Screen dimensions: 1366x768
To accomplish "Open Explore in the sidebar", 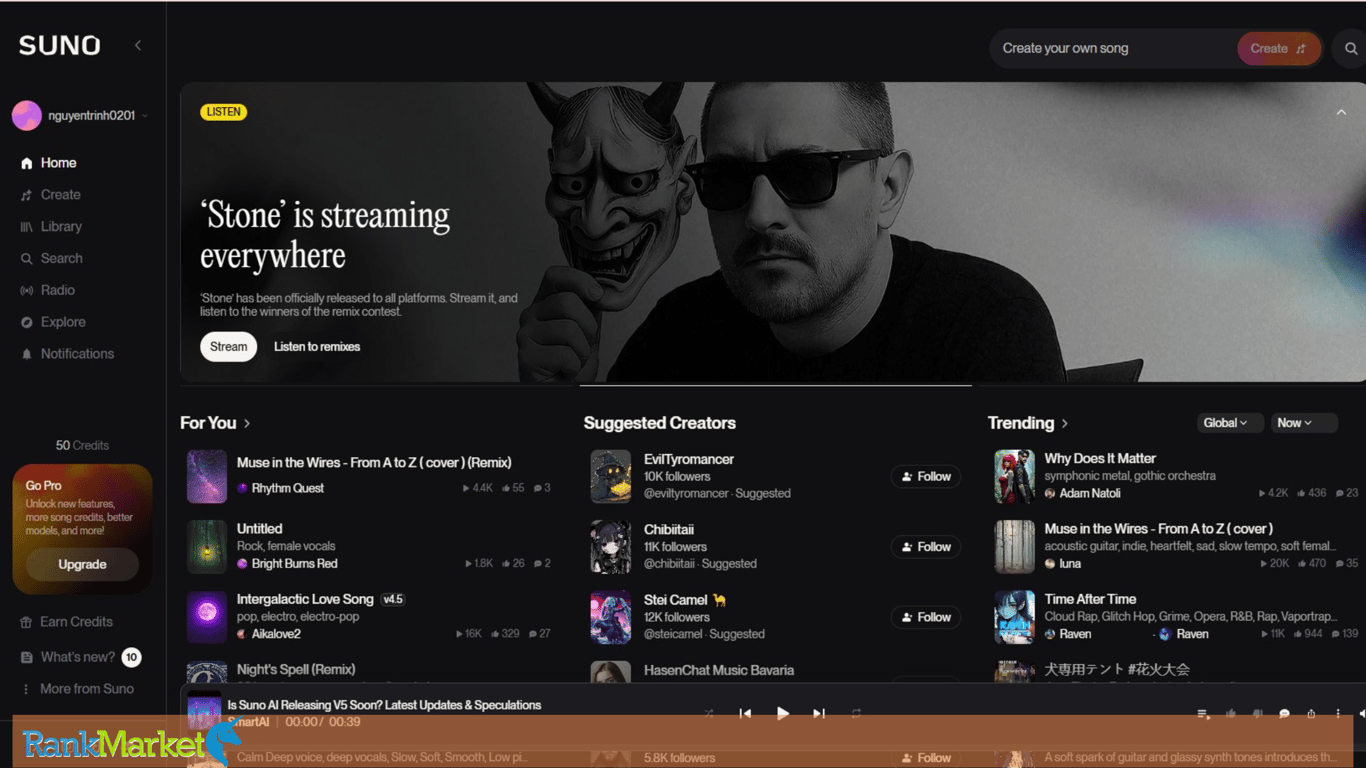I will pos(53,322).
